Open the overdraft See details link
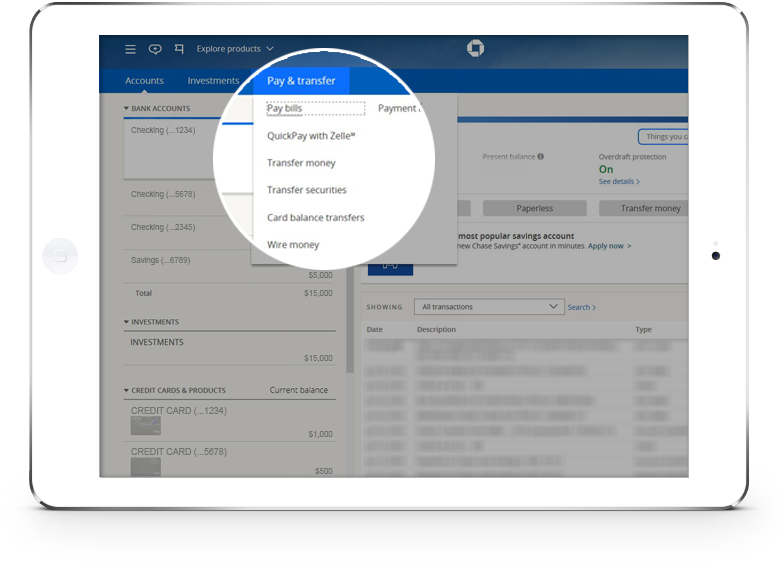Image resolution: width=782 pixels, height=570 pixels. [619, 182]
